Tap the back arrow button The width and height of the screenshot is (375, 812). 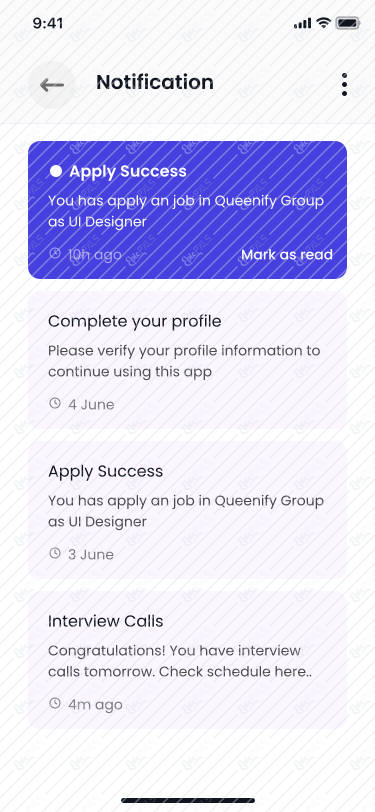tap(52, 85)
